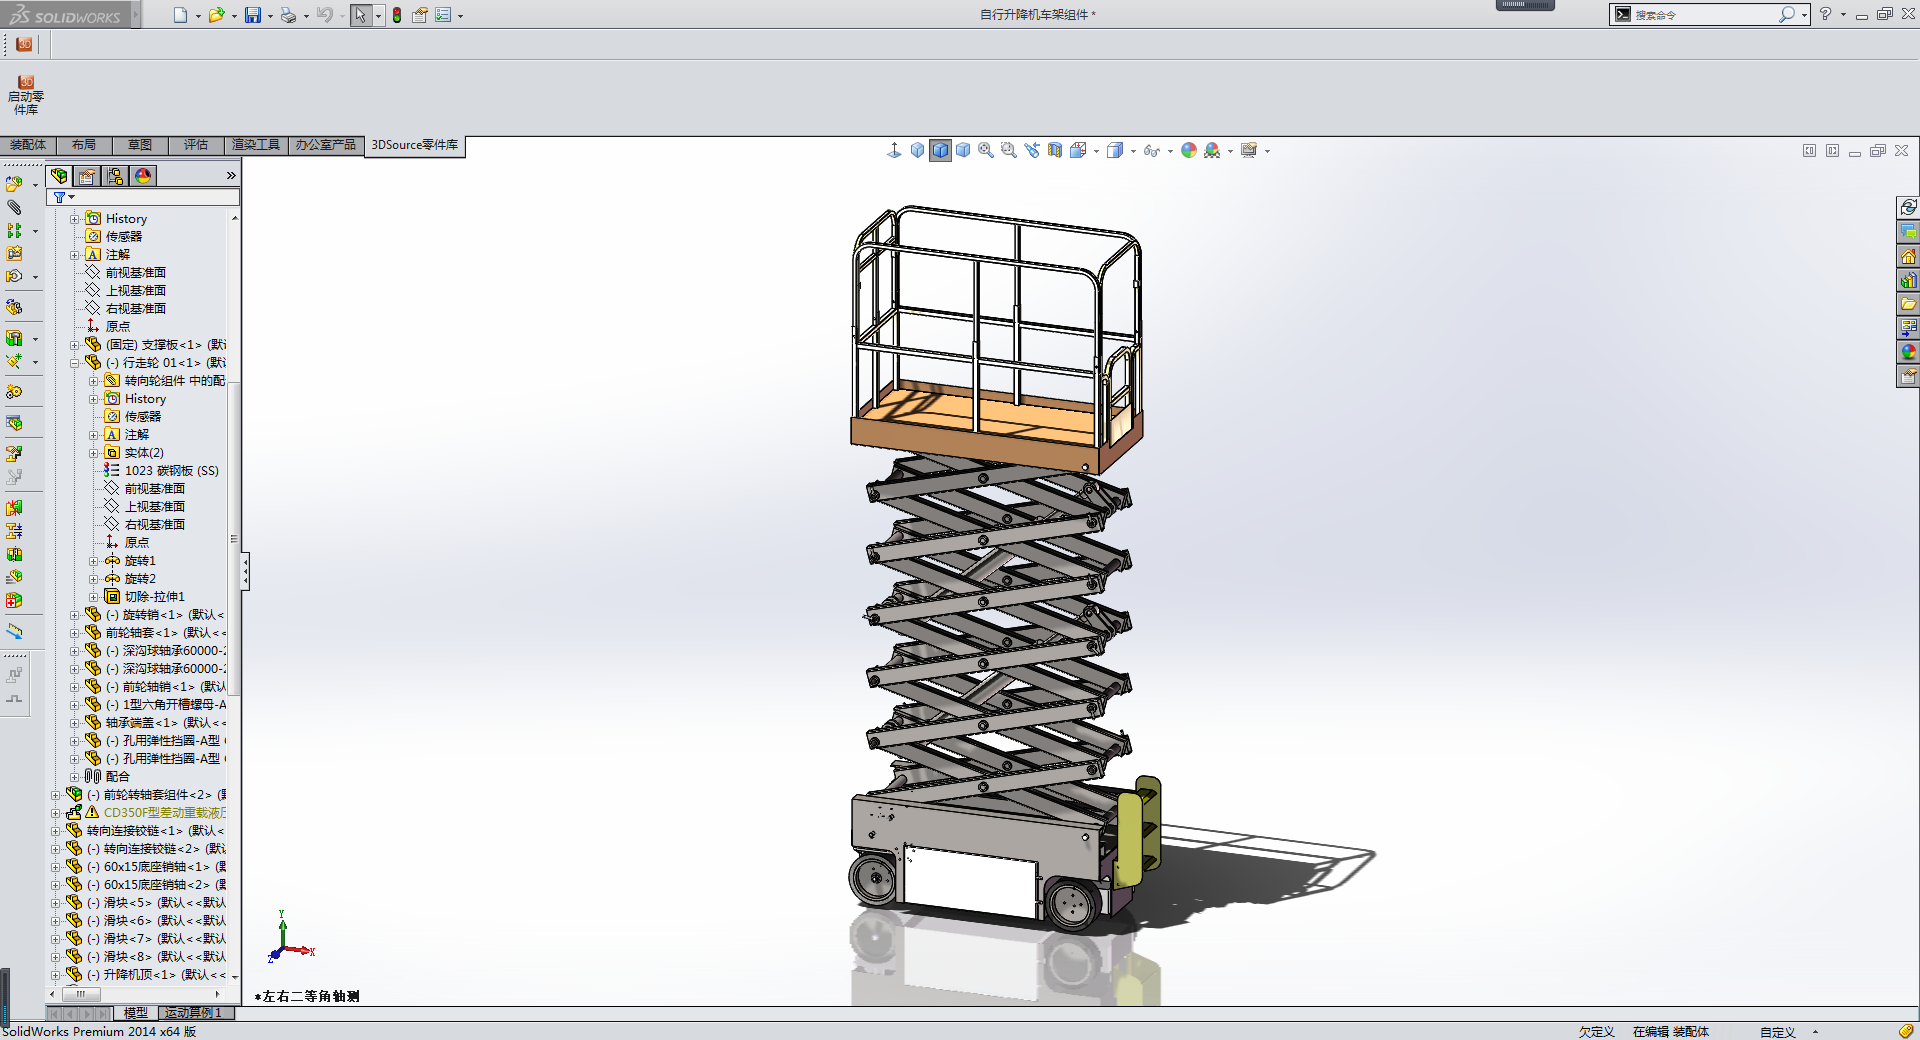Image resolution: width=1920 pixels, height=1040 pixels.
Task: Click the Apply Scene icon
Action: coord(1212,150)
